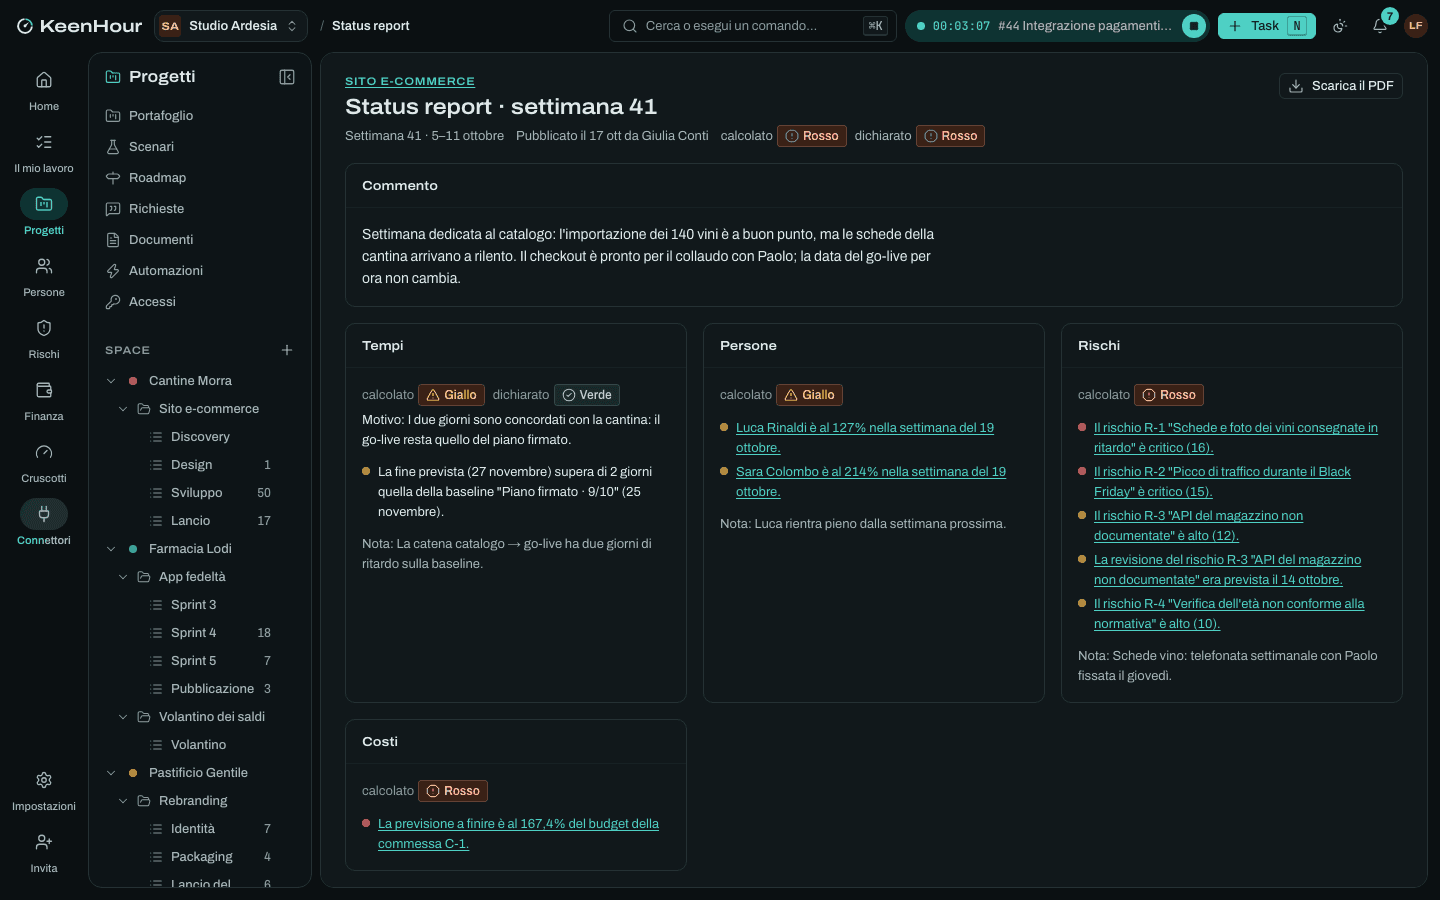Open Il mio lavoro section
1440x900 pixels.
(x=44, y=153)
